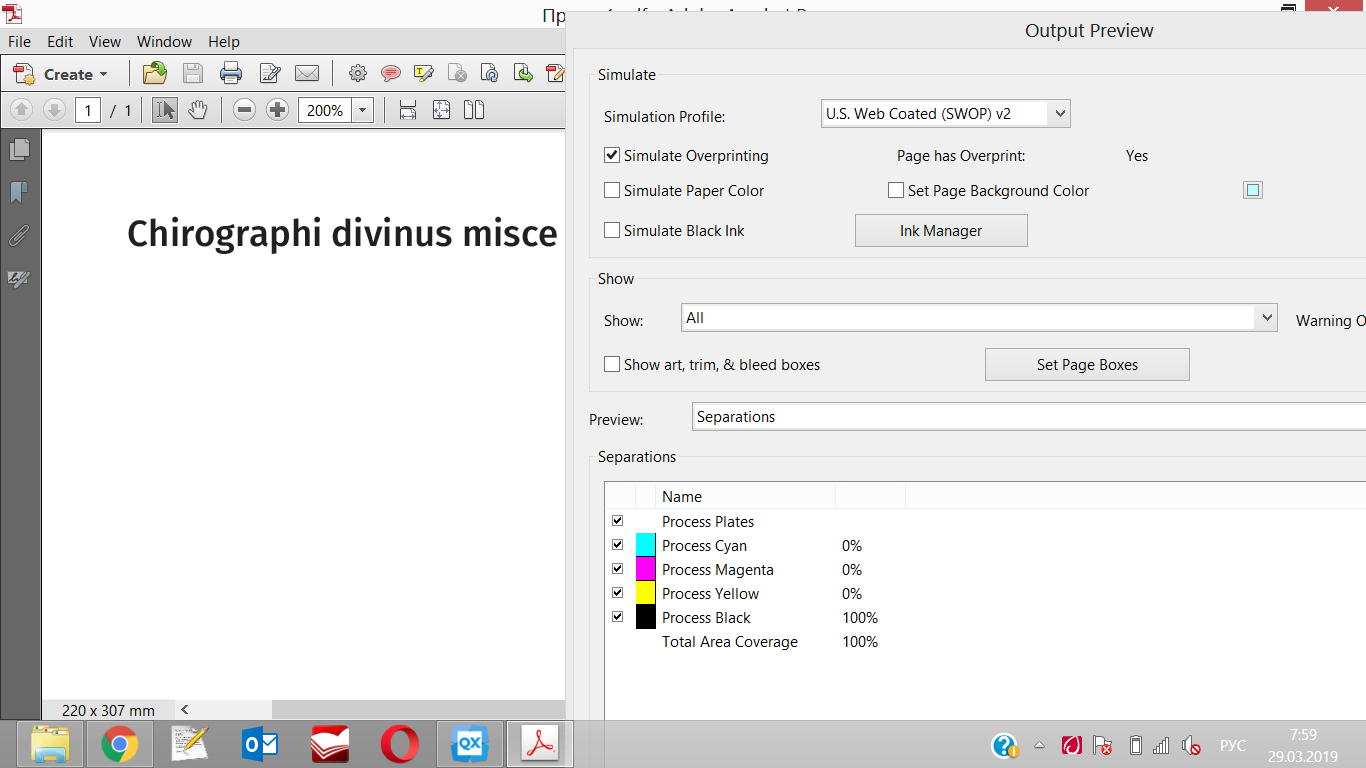Enable Simulate Paper Color
Viewport: 1366px width, 768px height.
pos(612,191)
